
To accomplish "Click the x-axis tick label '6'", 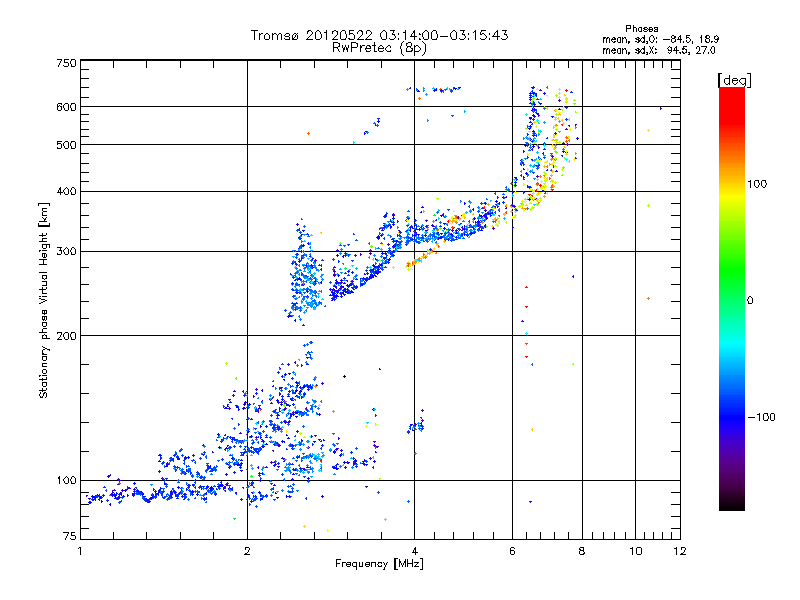I will click(x=512, y=551).
